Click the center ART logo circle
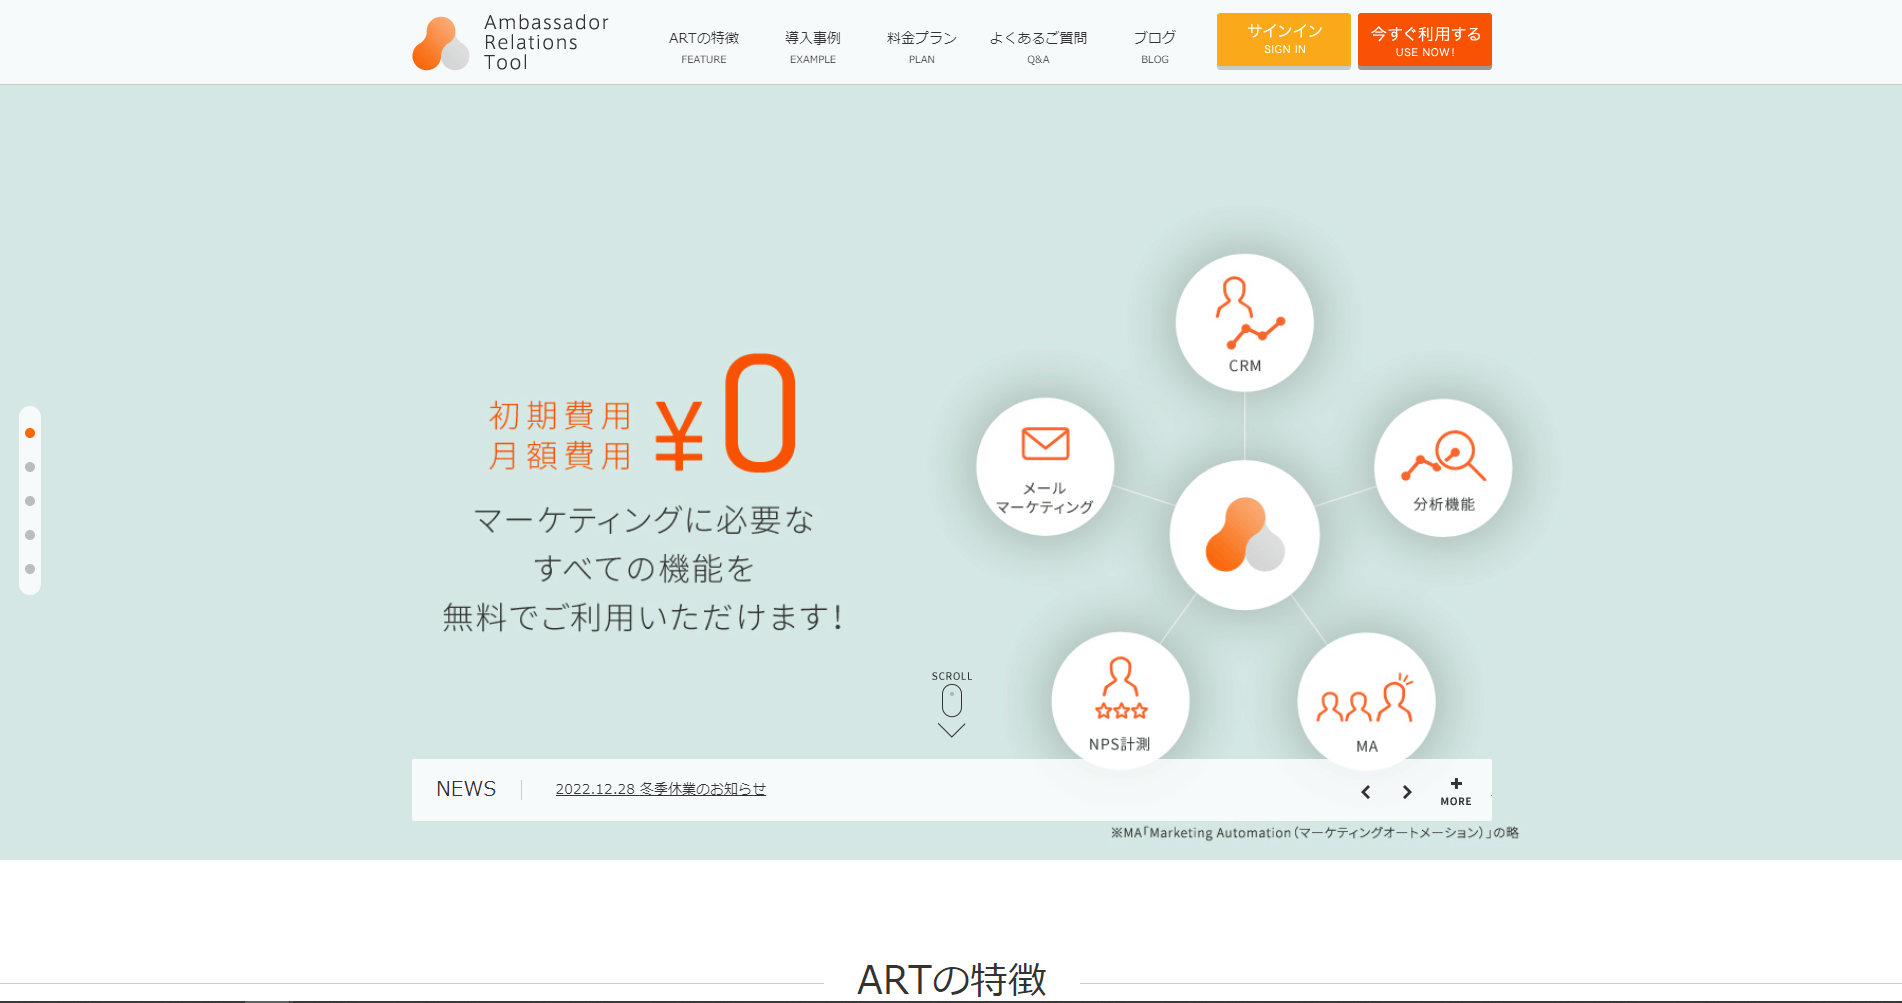This screenshot has height=1003, width=1902. (1245, 535)
